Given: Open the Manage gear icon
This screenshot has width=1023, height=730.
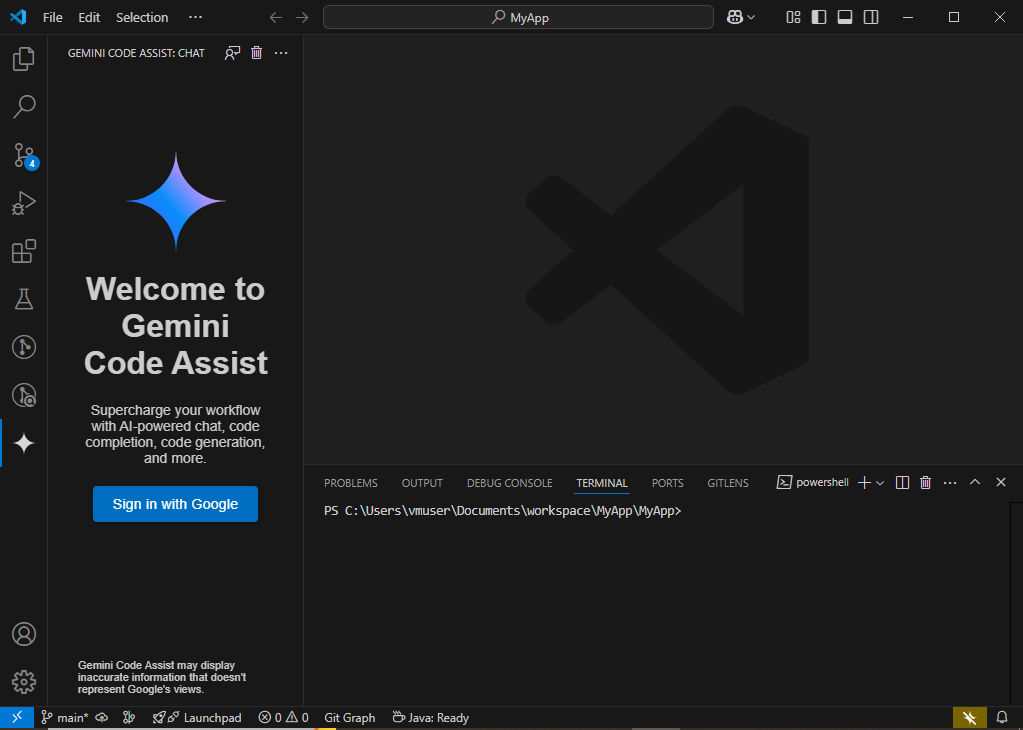Looking at the screenshot, I should click(23, 682).
